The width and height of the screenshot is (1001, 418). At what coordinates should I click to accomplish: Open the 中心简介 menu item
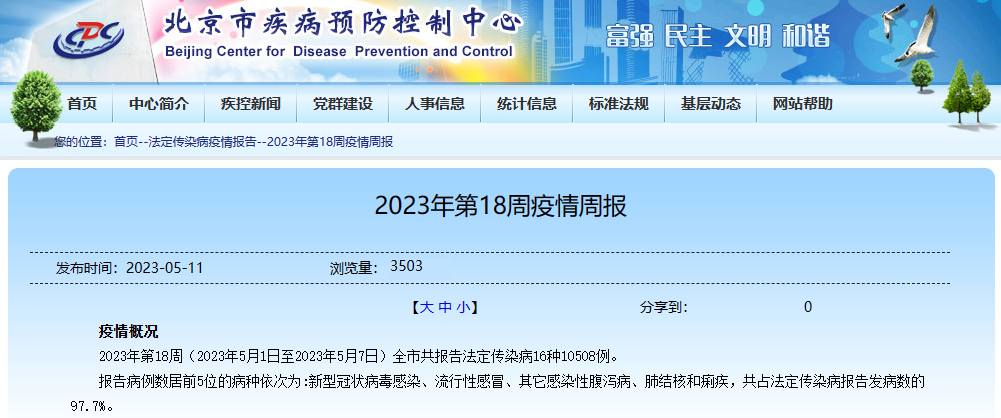[158, 103]
